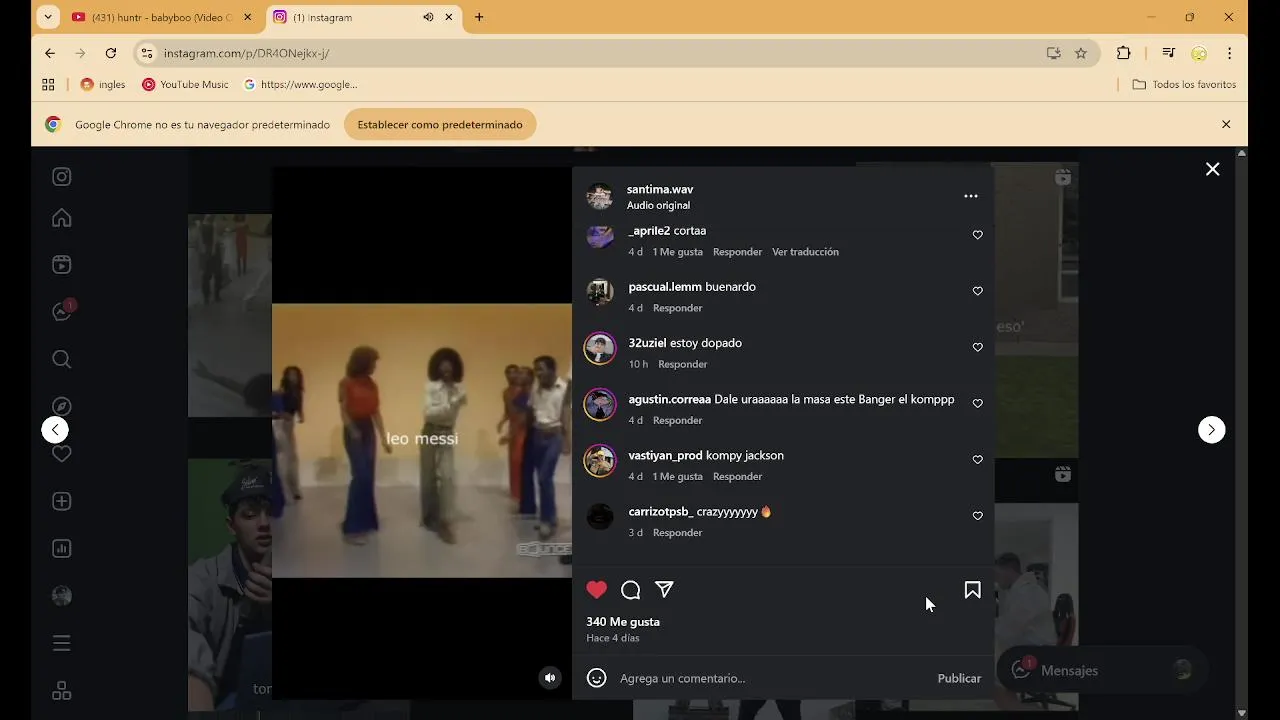Open the tab search dropdown arrow

click(48, 17)
